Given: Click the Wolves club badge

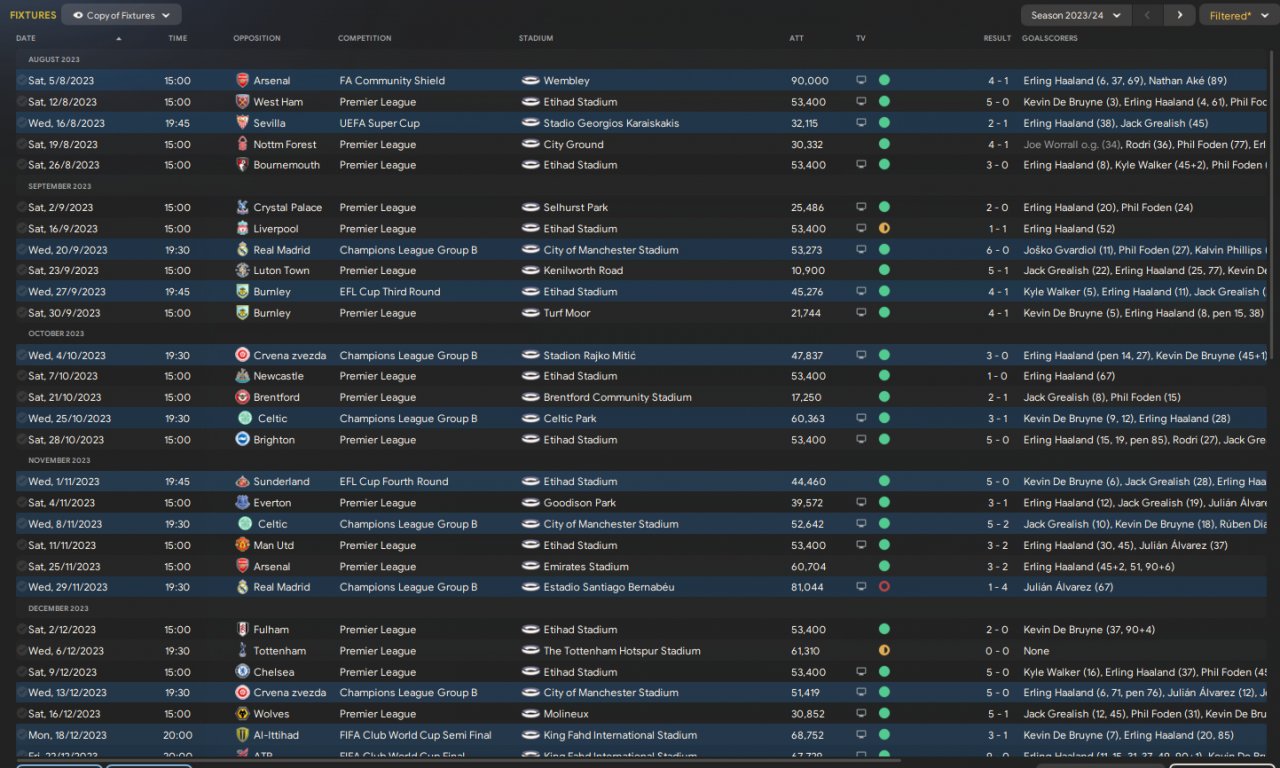Looking at the screenshot, I should tap(242, 714).
